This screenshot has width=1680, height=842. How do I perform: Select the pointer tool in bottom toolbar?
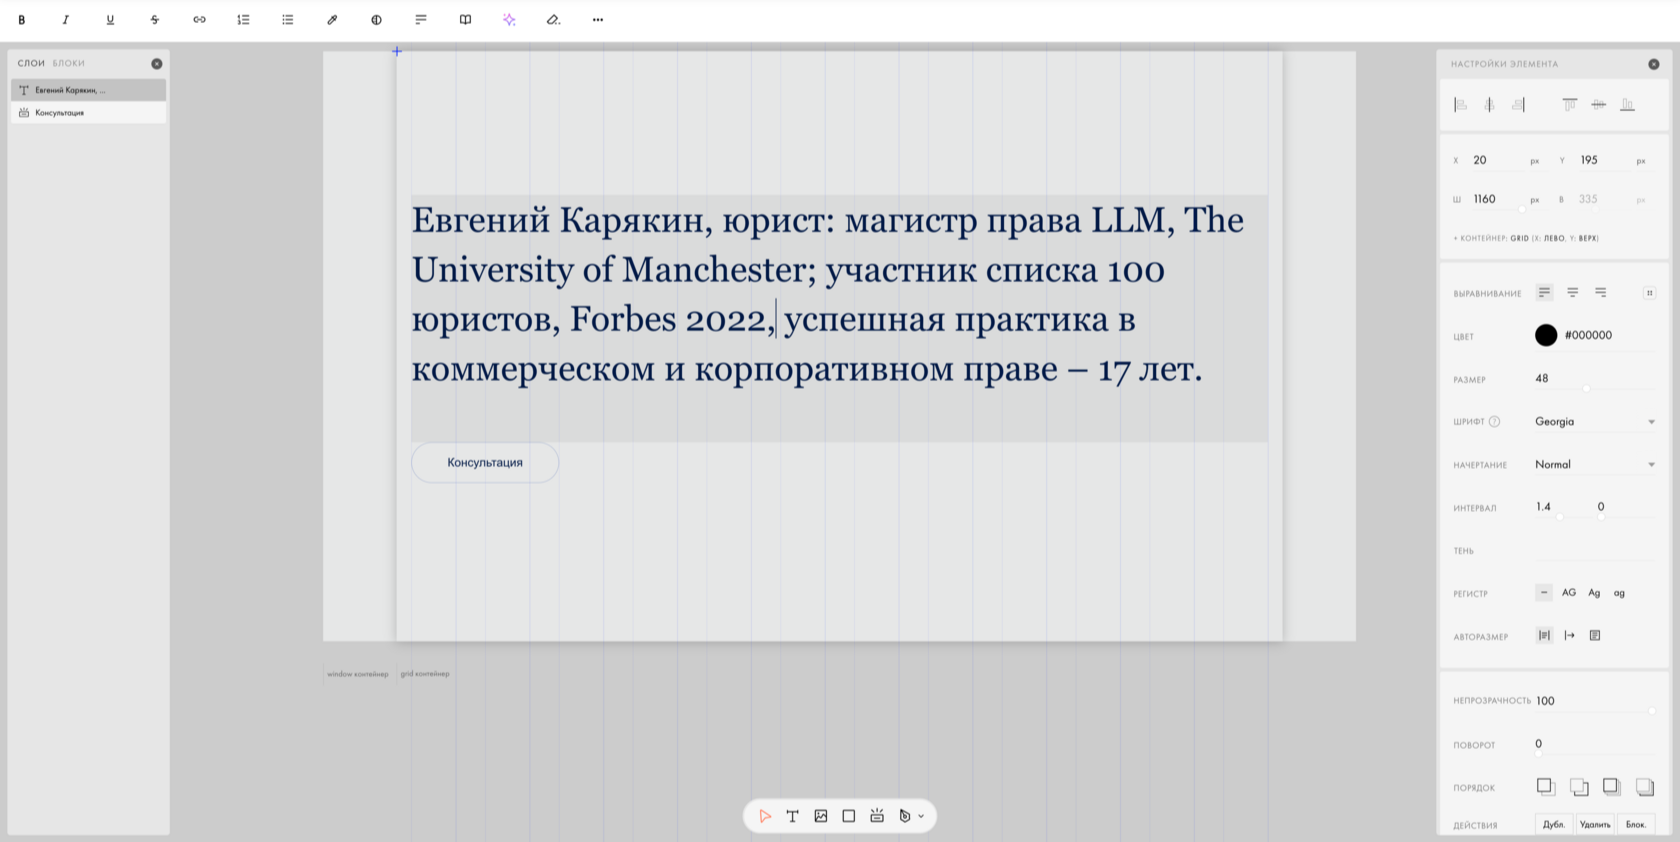765,816
